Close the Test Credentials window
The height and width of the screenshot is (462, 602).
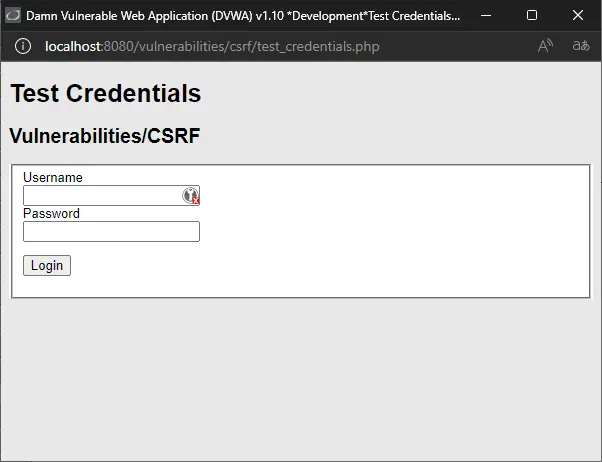pos(578,15)
